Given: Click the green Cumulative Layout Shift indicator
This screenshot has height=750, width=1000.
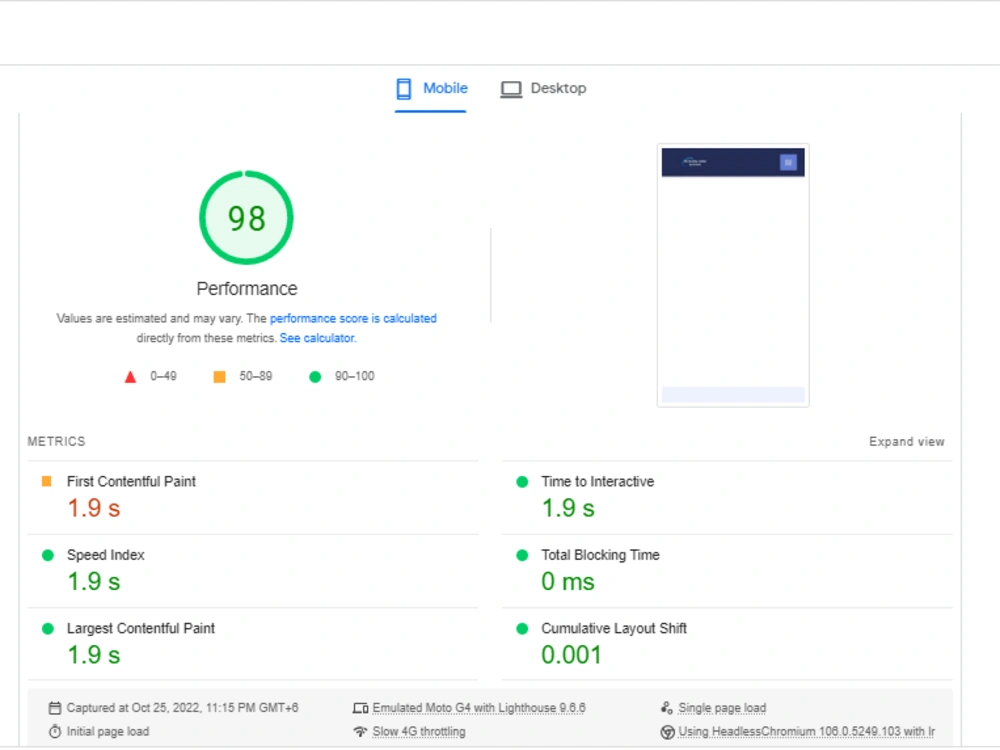Looking at the screenshot, I should (x=522, y=628).
